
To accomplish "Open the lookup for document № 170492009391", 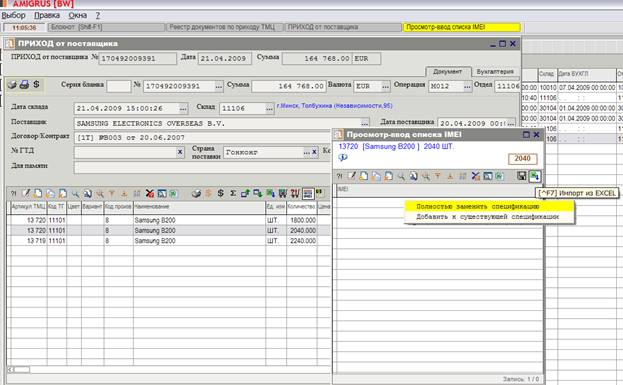I will pos(219,86).
